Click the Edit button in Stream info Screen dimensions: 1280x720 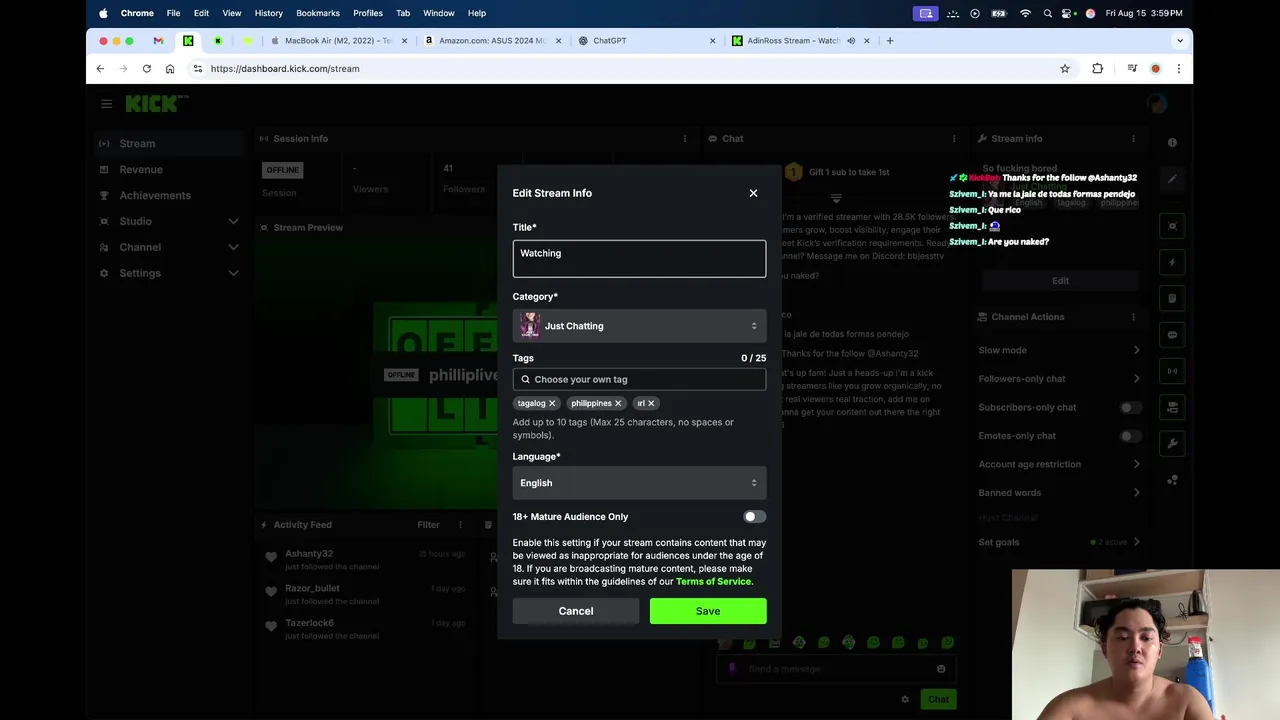pyautogui.click(x=1060, y=281)
